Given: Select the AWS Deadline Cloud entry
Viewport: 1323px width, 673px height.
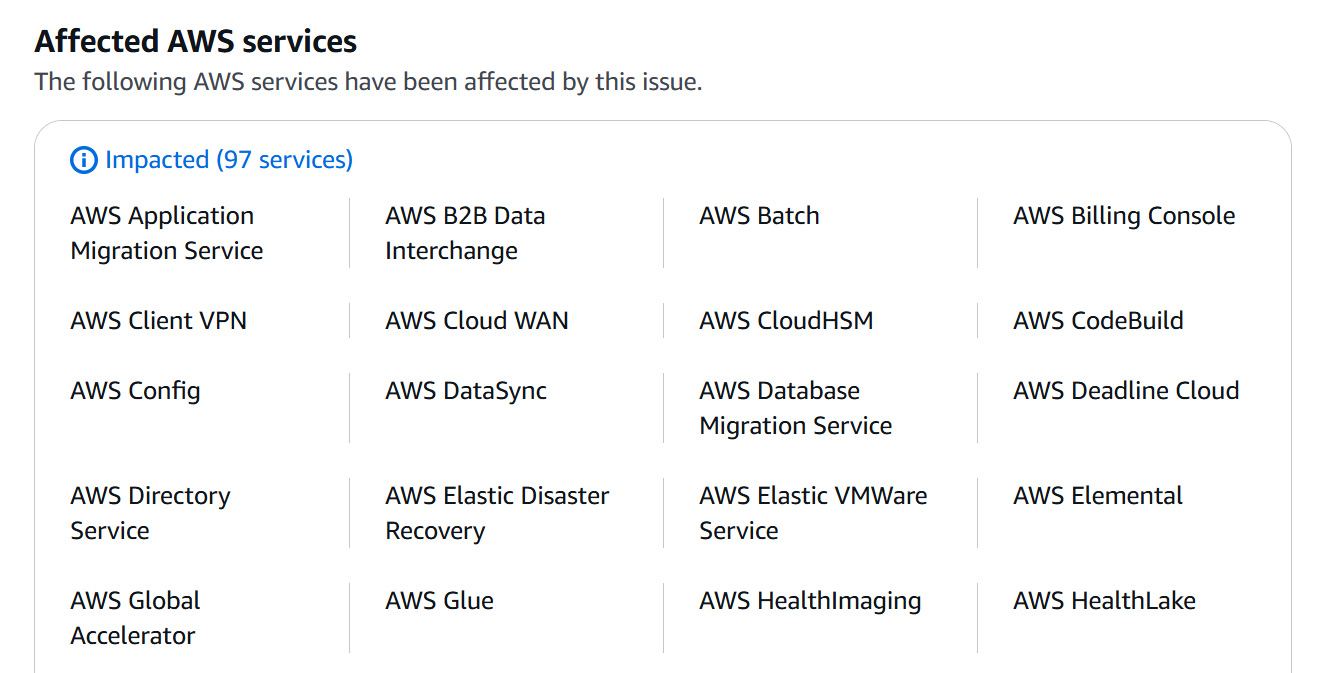Looking at the screenshot, I should (x=1126, y=391).
